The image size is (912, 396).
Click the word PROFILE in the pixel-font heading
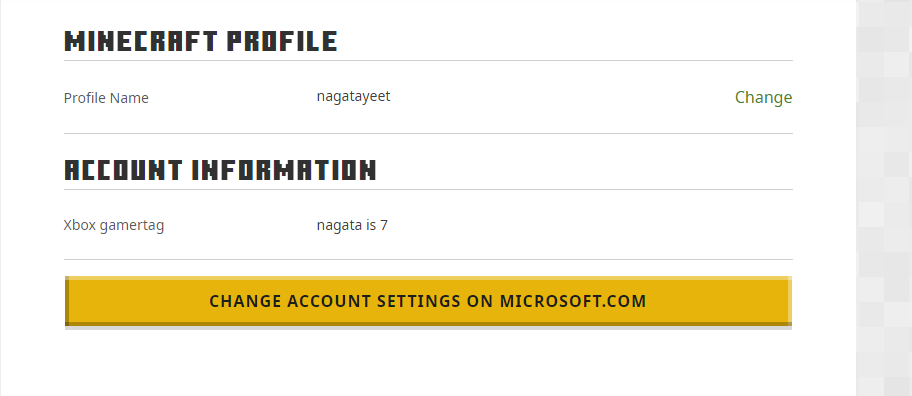click(x=282, y=41)
